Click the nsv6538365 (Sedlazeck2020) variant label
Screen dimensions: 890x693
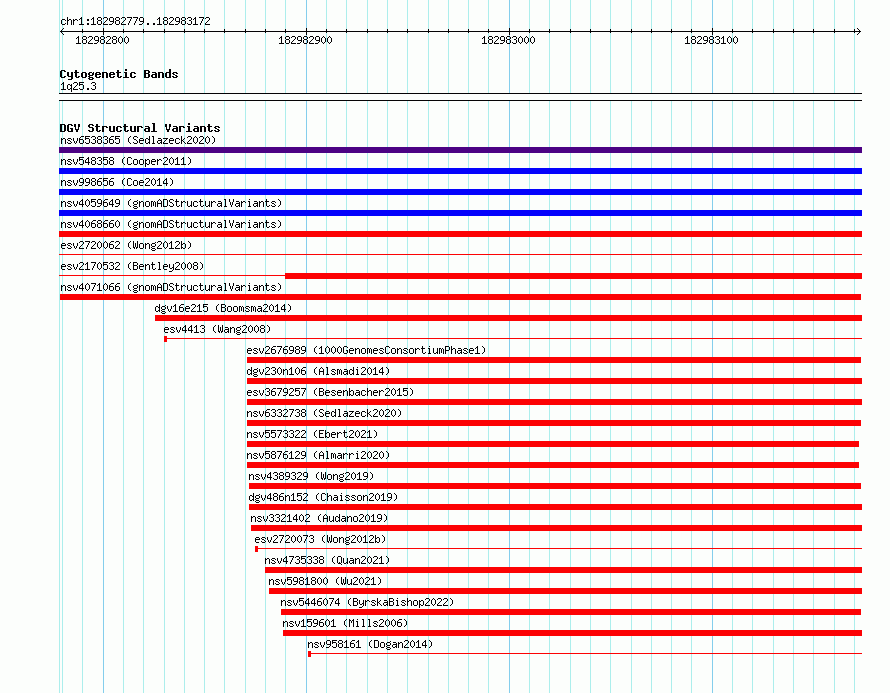pos(138,140)
